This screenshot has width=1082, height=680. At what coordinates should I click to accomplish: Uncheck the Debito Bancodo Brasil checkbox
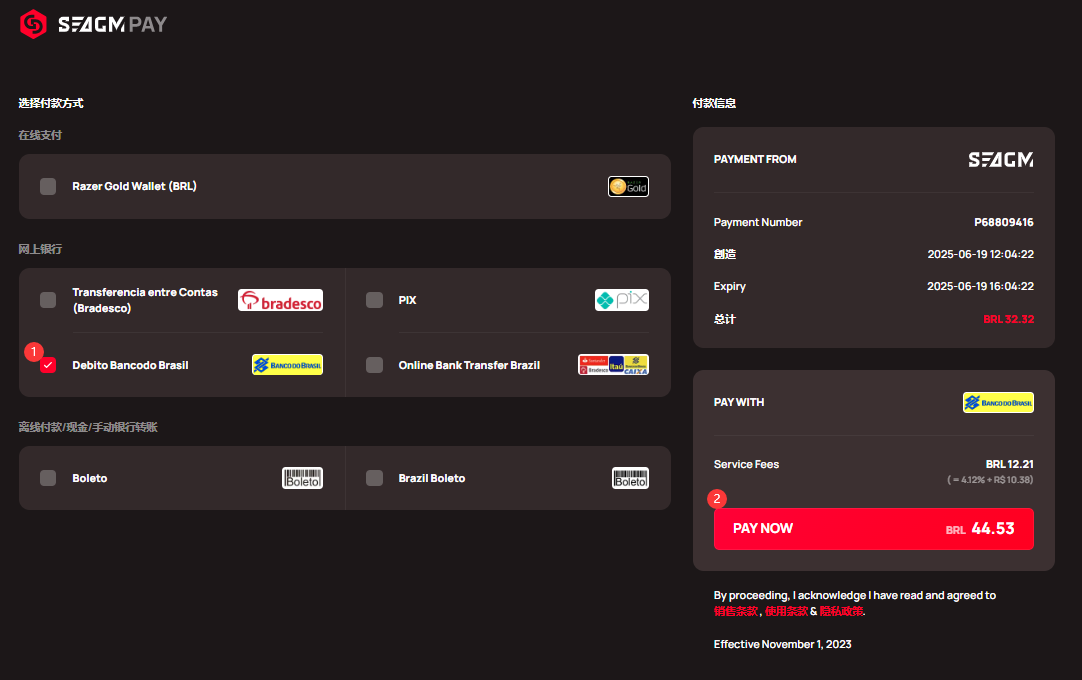tap(48, 365)
